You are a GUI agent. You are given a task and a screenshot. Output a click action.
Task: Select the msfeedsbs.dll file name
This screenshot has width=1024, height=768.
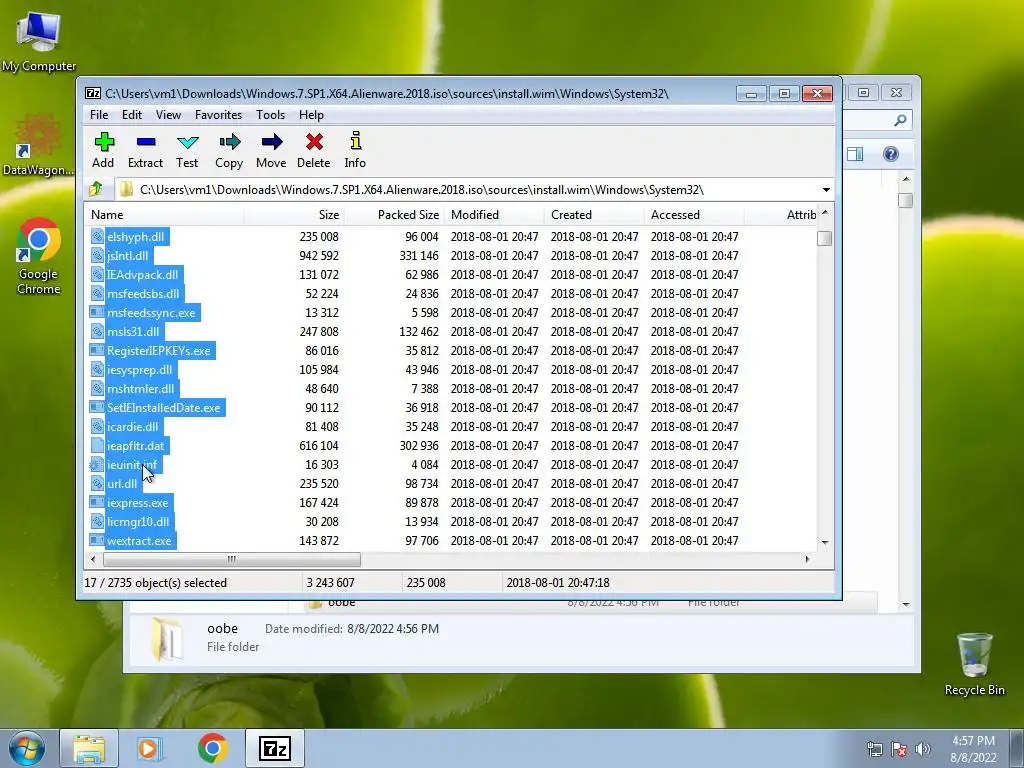(x=143, y=293)
